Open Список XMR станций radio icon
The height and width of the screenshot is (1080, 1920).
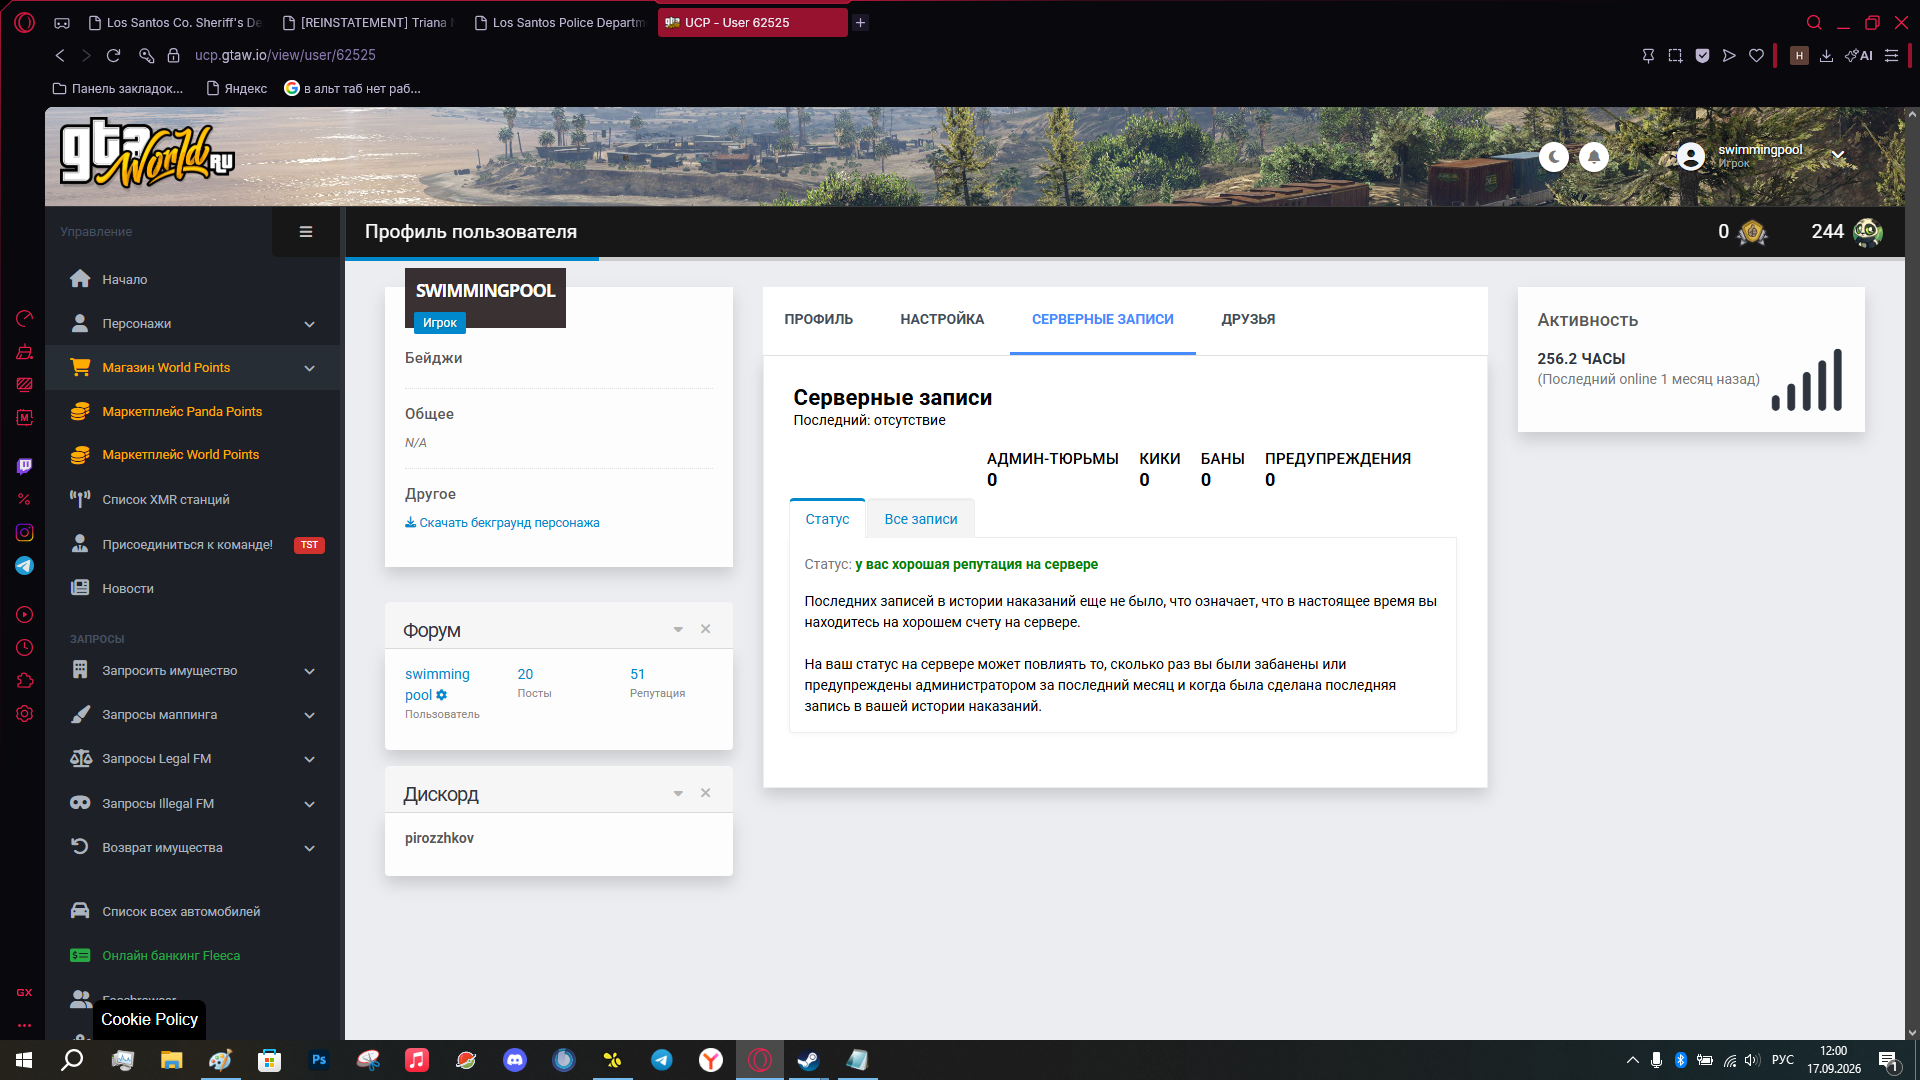point(80,499)
